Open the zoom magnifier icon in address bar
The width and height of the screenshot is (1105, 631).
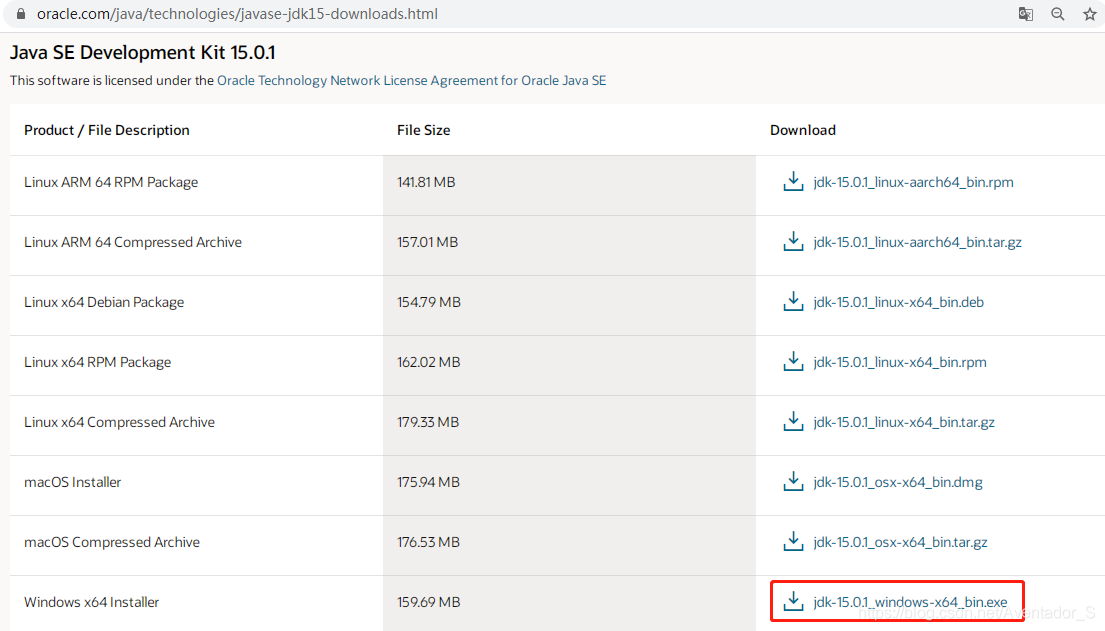point(1058,14)
